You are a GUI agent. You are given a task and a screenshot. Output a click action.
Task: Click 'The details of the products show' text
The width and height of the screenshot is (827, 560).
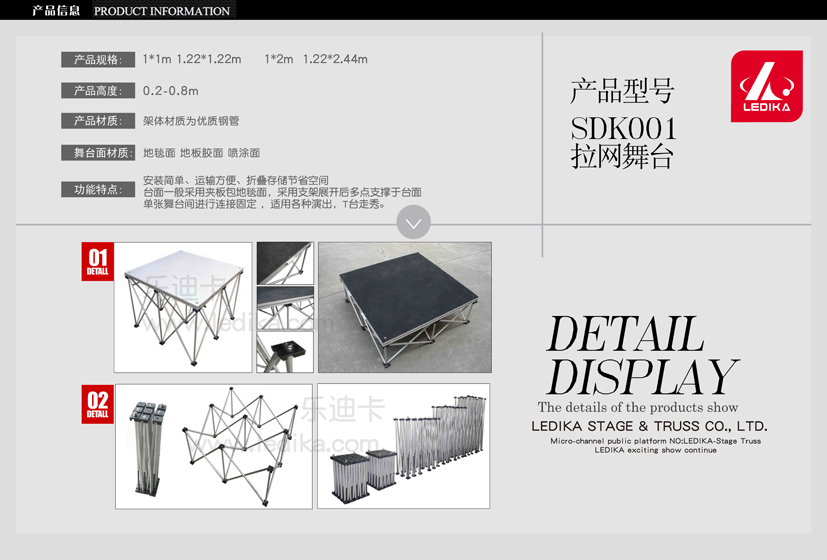click(x=638, y=407)
